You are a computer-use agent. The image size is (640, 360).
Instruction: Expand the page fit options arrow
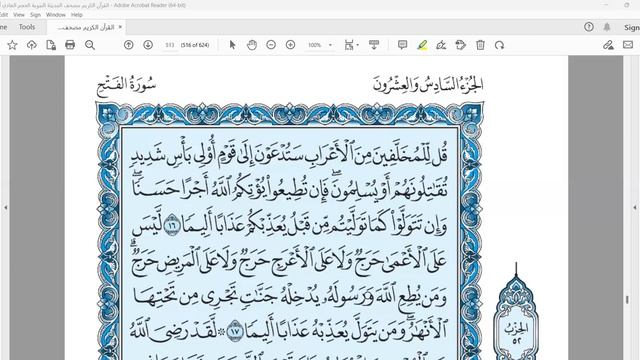pos(358,45)
